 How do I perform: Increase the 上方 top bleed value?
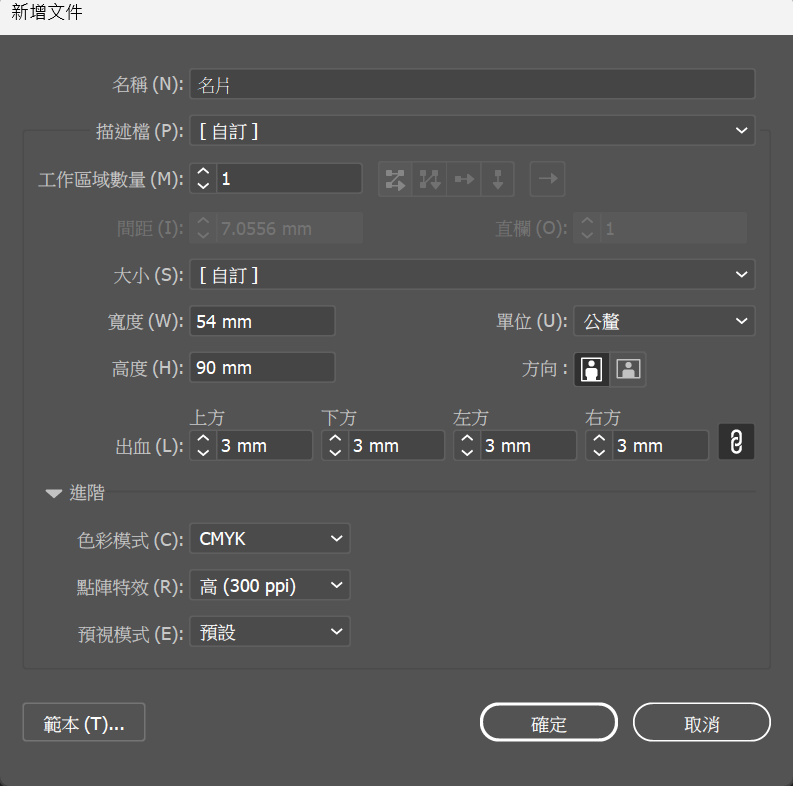tap(203, 439)
